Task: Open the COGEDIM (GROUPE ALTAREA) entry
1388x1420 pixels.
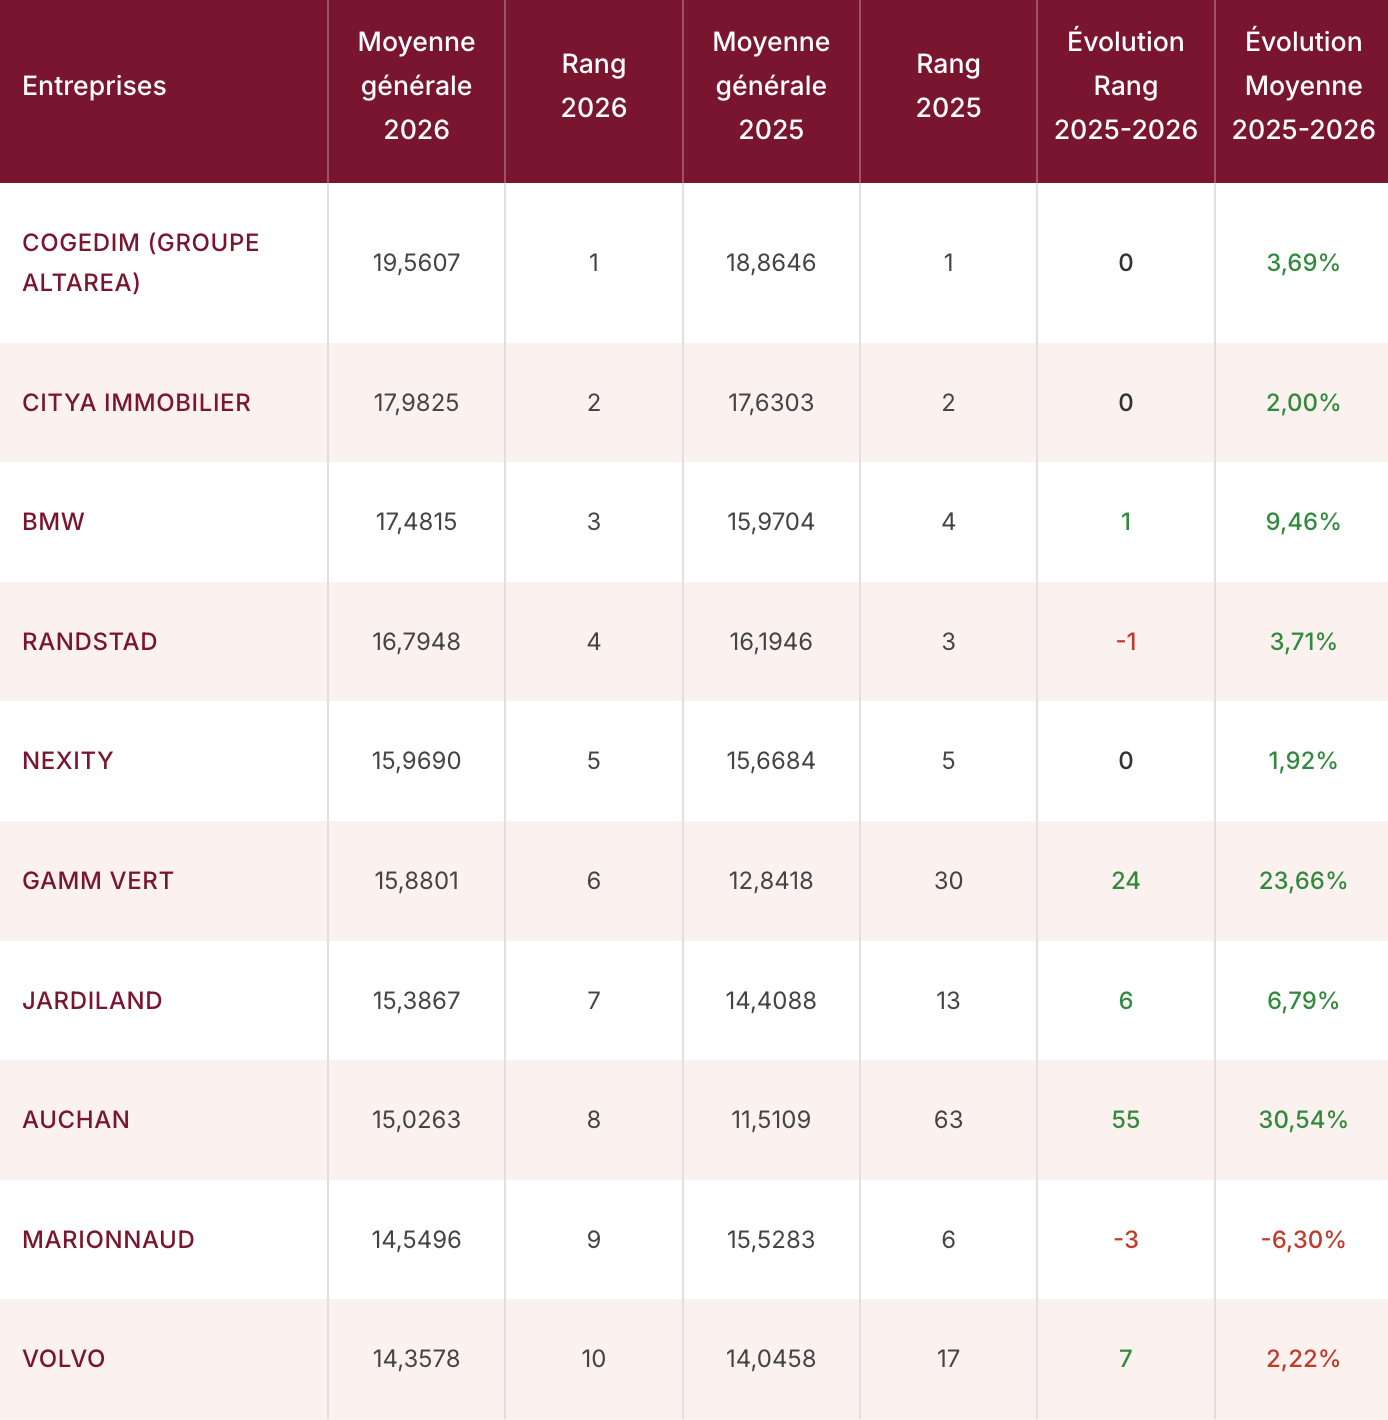Action: coord(141,263)
